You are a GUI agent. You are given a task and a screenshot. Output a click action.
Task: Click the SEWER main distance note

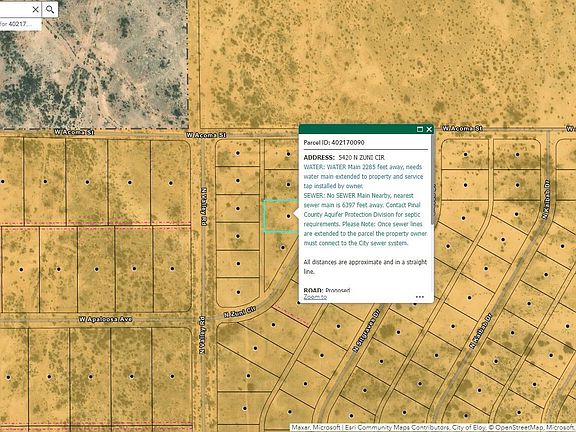tap(365, 219)
